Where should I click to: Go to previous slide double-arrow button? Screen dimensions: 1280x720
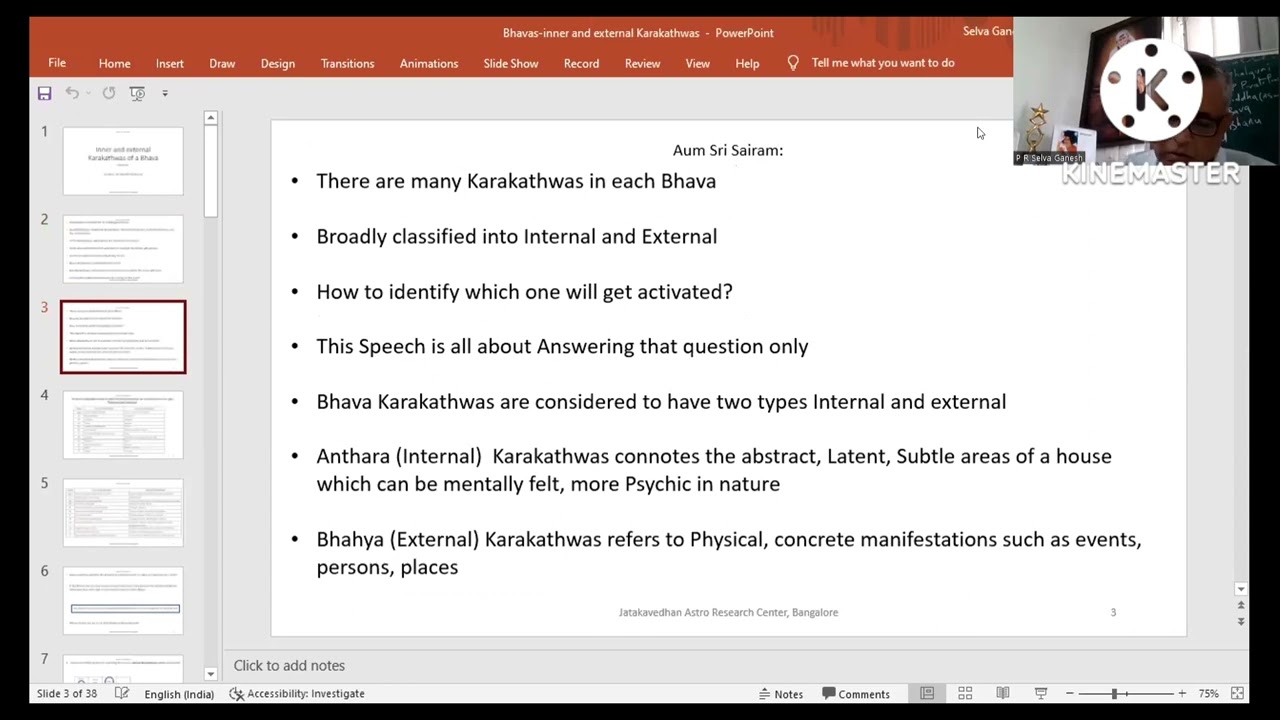1241,605
